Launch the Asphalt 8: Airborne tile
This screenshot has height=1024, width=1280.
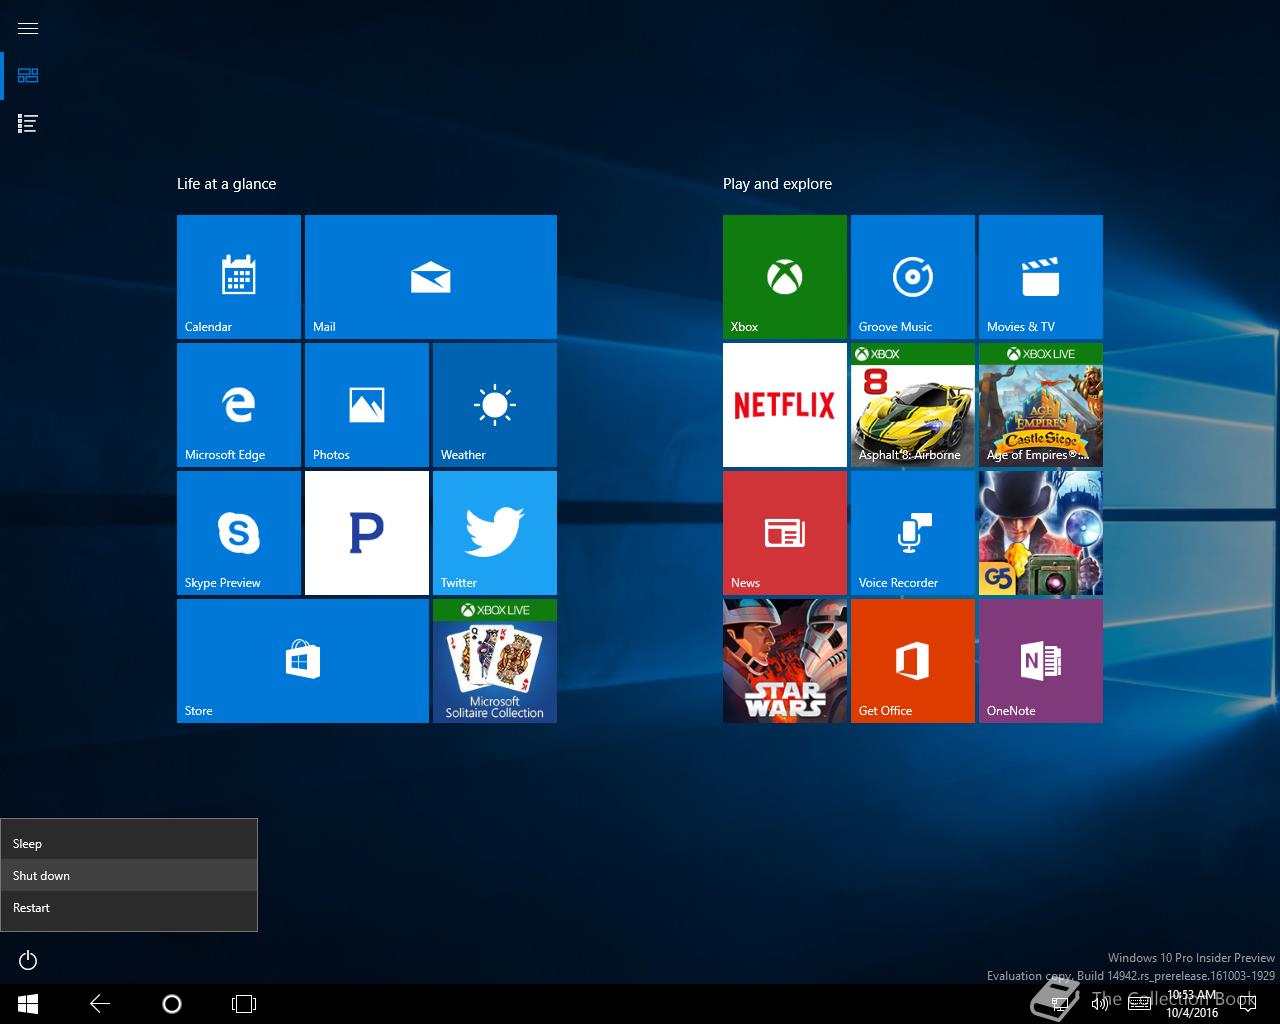tap(913, 405)
